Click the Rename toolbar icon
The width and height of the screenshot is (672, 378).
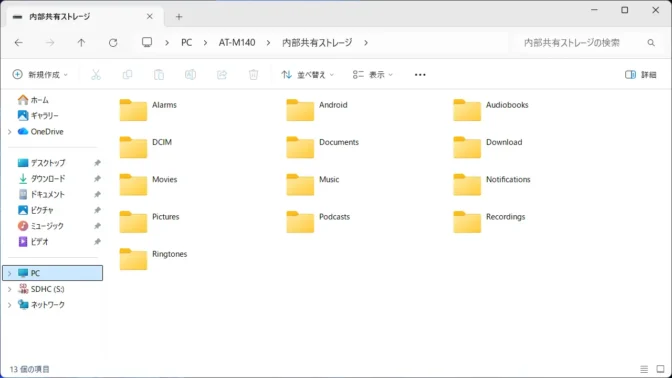tap(190, 75)
